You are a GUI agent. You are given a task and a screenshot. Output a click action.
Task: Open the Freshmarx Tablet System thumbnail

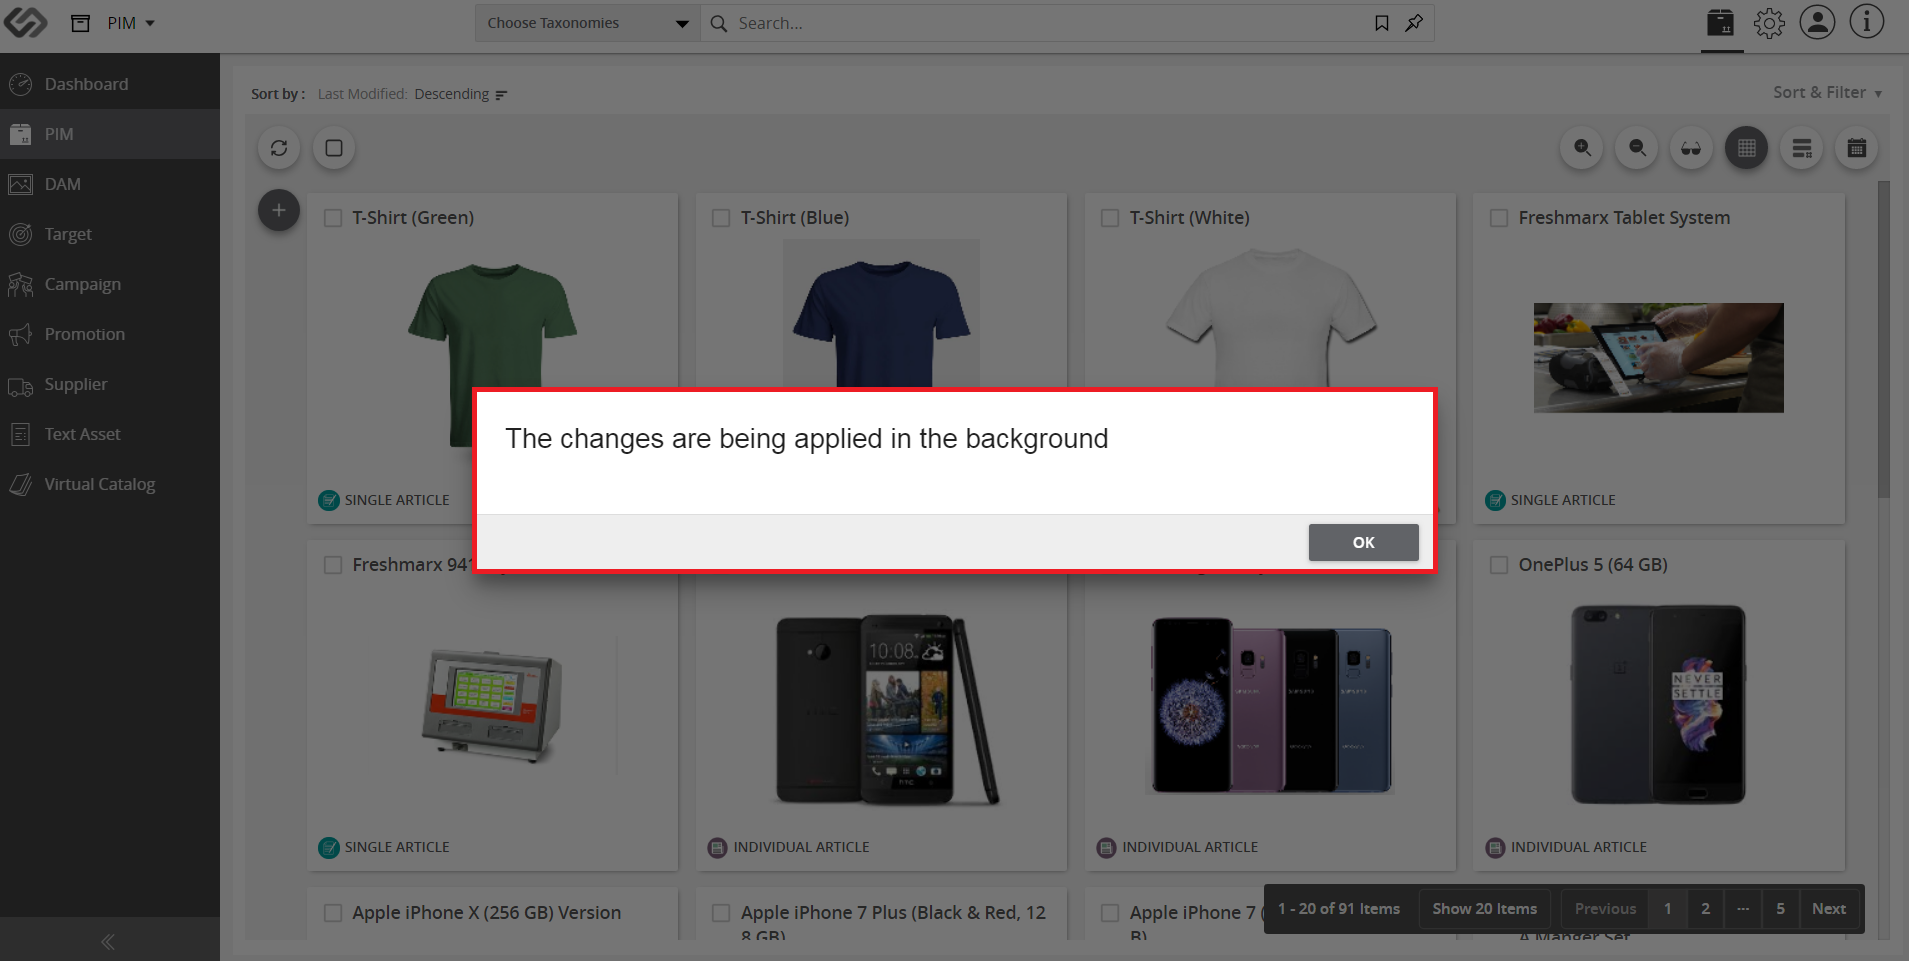[x=1658, y=358]
